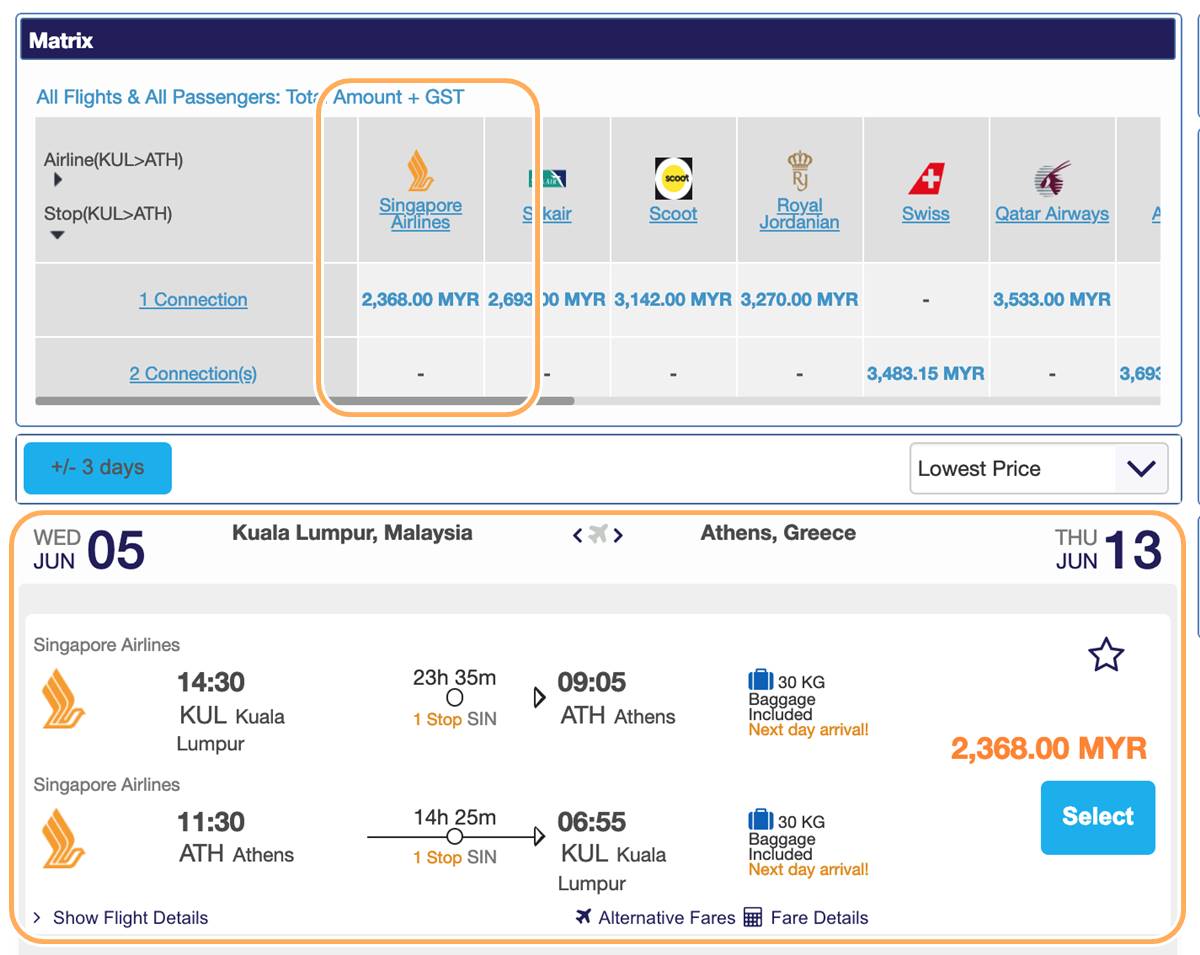Click the 06:55 KUL arrival time
Viewport: 1200px width, 955px height.
(592, 822)
